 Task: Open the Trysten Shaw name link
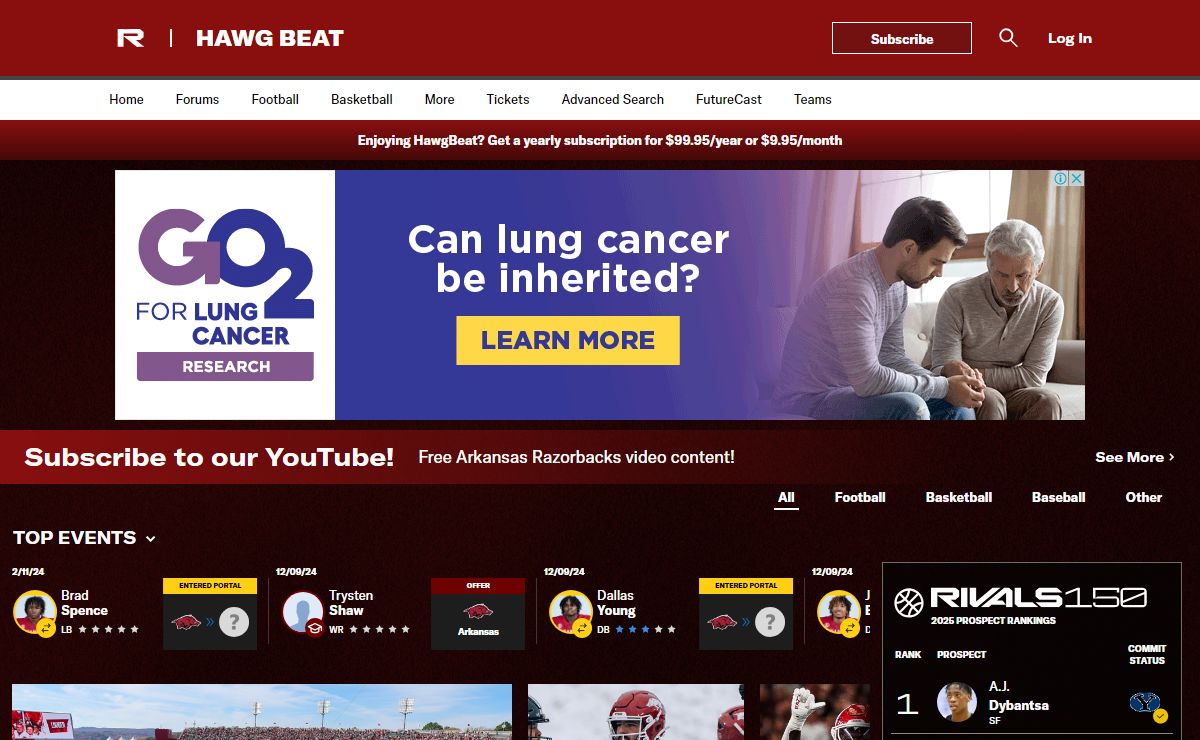click(x=351, y=603)
